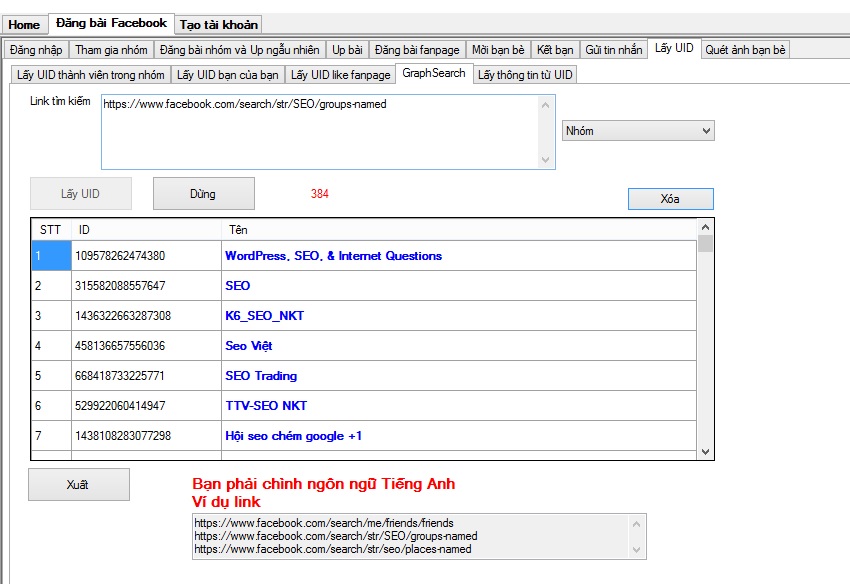Select ID 315582088557647 cell
850x584 pixels.
click(x=146, y=286)
